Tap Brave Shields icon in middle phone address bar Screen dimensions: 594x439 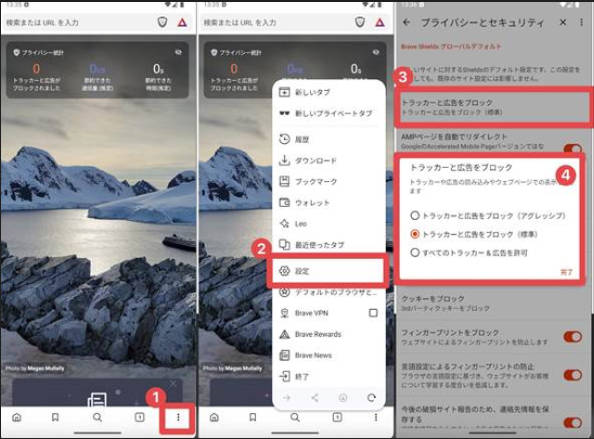[360, 22]
